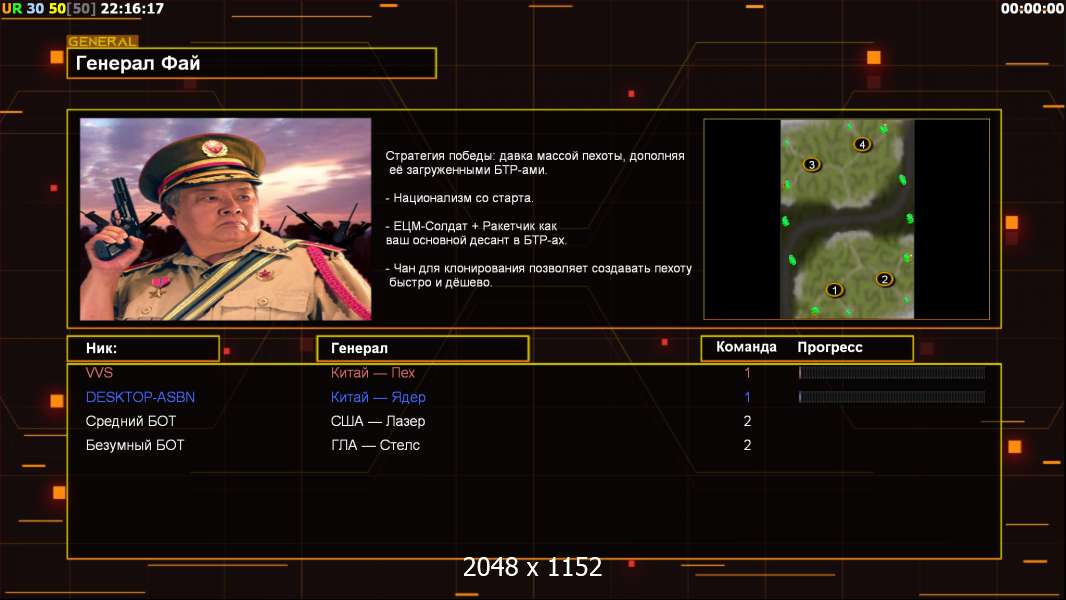Image resolution: width=1066 pixels, height=600 pixels.
Task: Click the 'Прогресс' column header
Action: pyautogui.click(x=829, y=347)
